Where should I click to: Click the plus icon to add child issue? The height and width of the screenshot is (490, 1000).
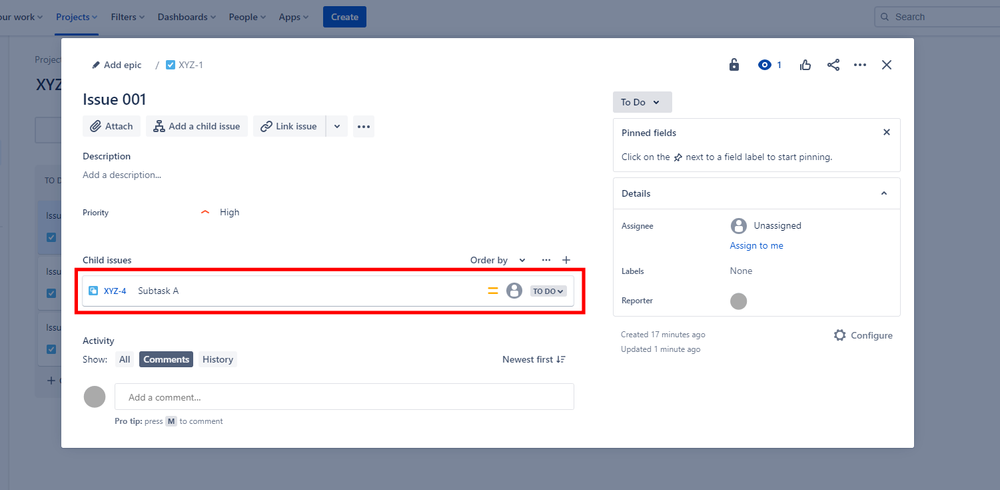coord(566,260)
